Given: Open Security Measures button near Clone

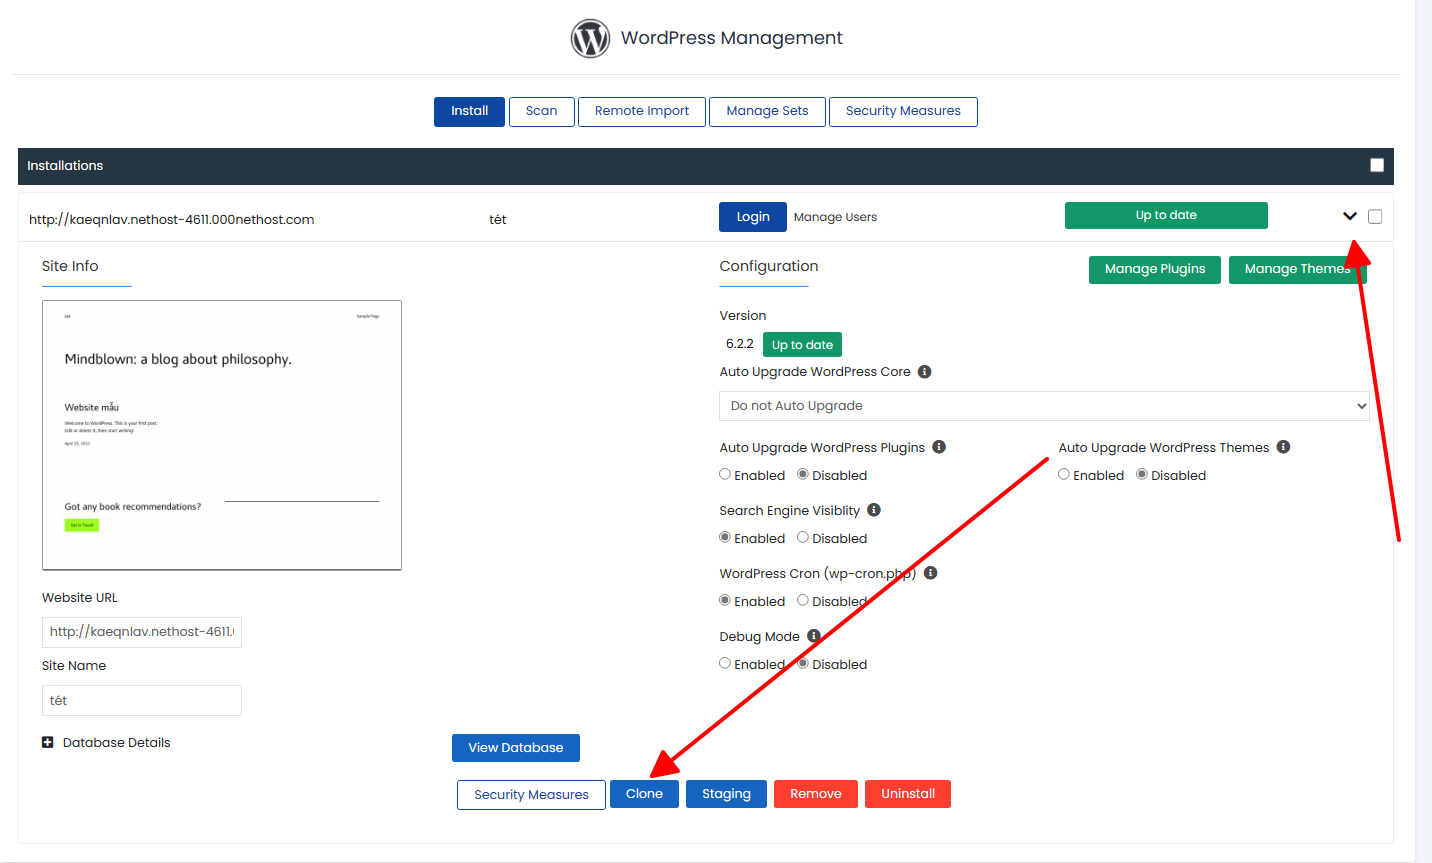Looking at the screenshot, I should coord(531,795).
